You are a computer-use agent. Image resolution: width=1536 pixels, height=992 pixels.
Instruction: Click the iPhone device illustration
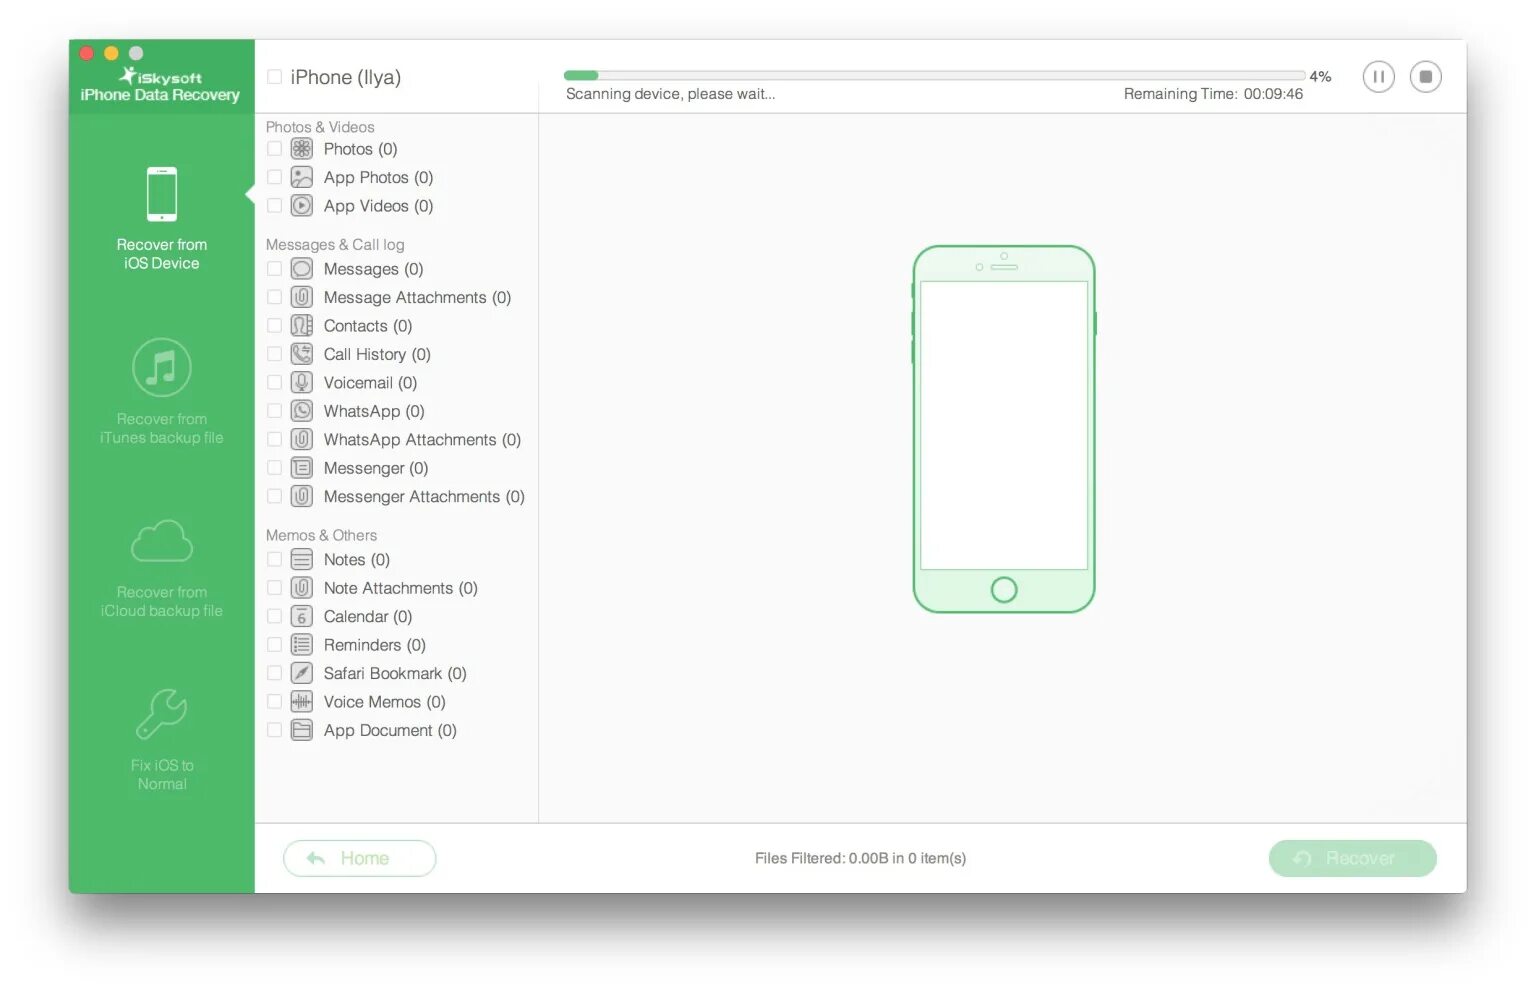coord(1004,430)
